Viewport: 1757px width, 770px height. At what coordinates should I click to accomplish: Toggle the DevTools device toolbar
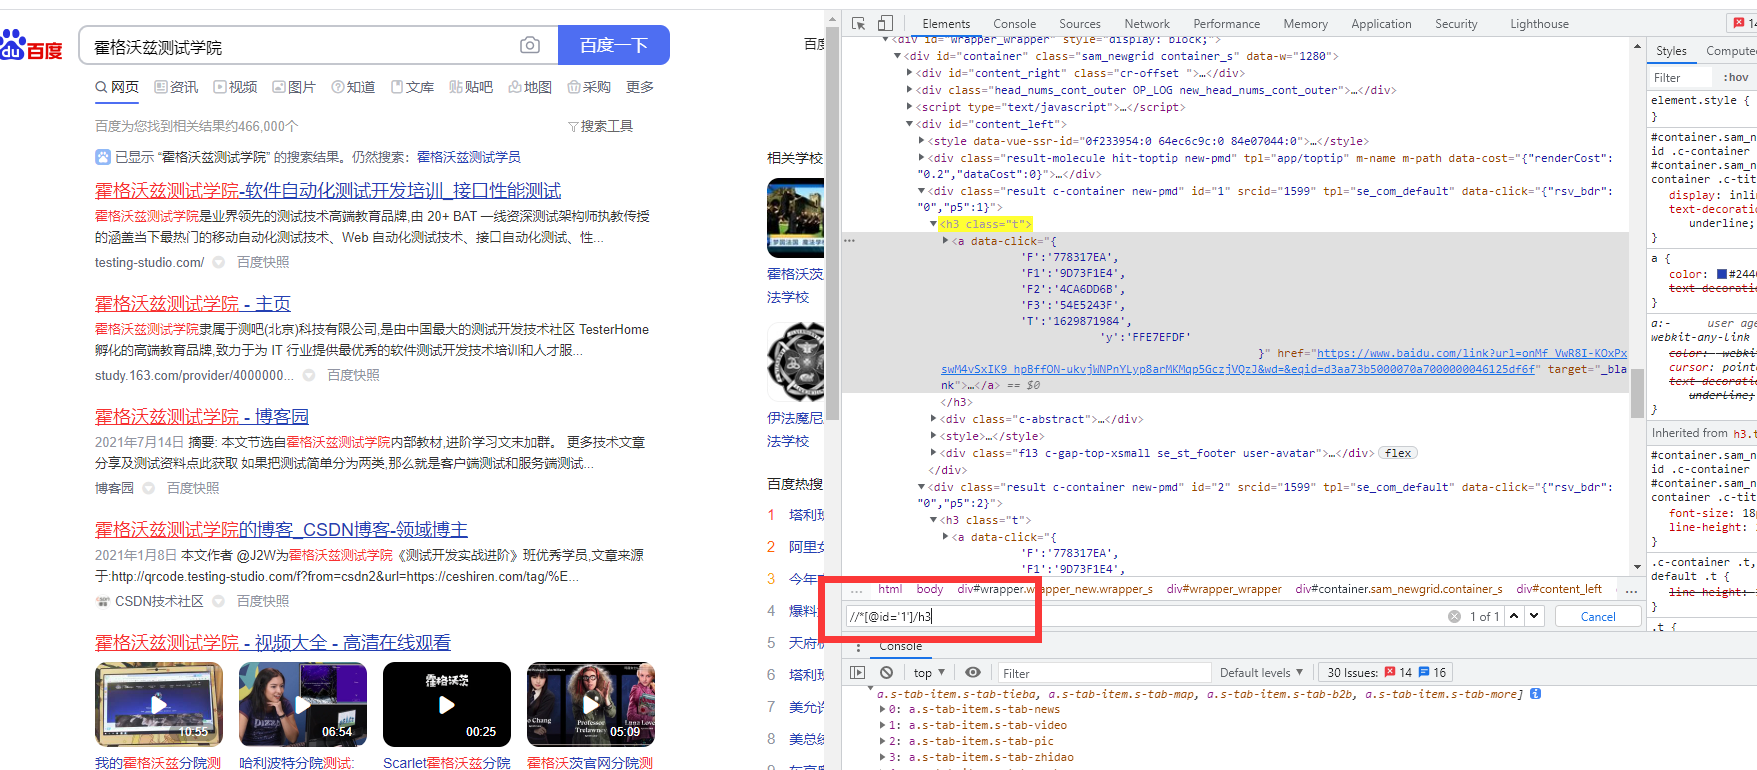pyautogui.click(x=885, y=23)
